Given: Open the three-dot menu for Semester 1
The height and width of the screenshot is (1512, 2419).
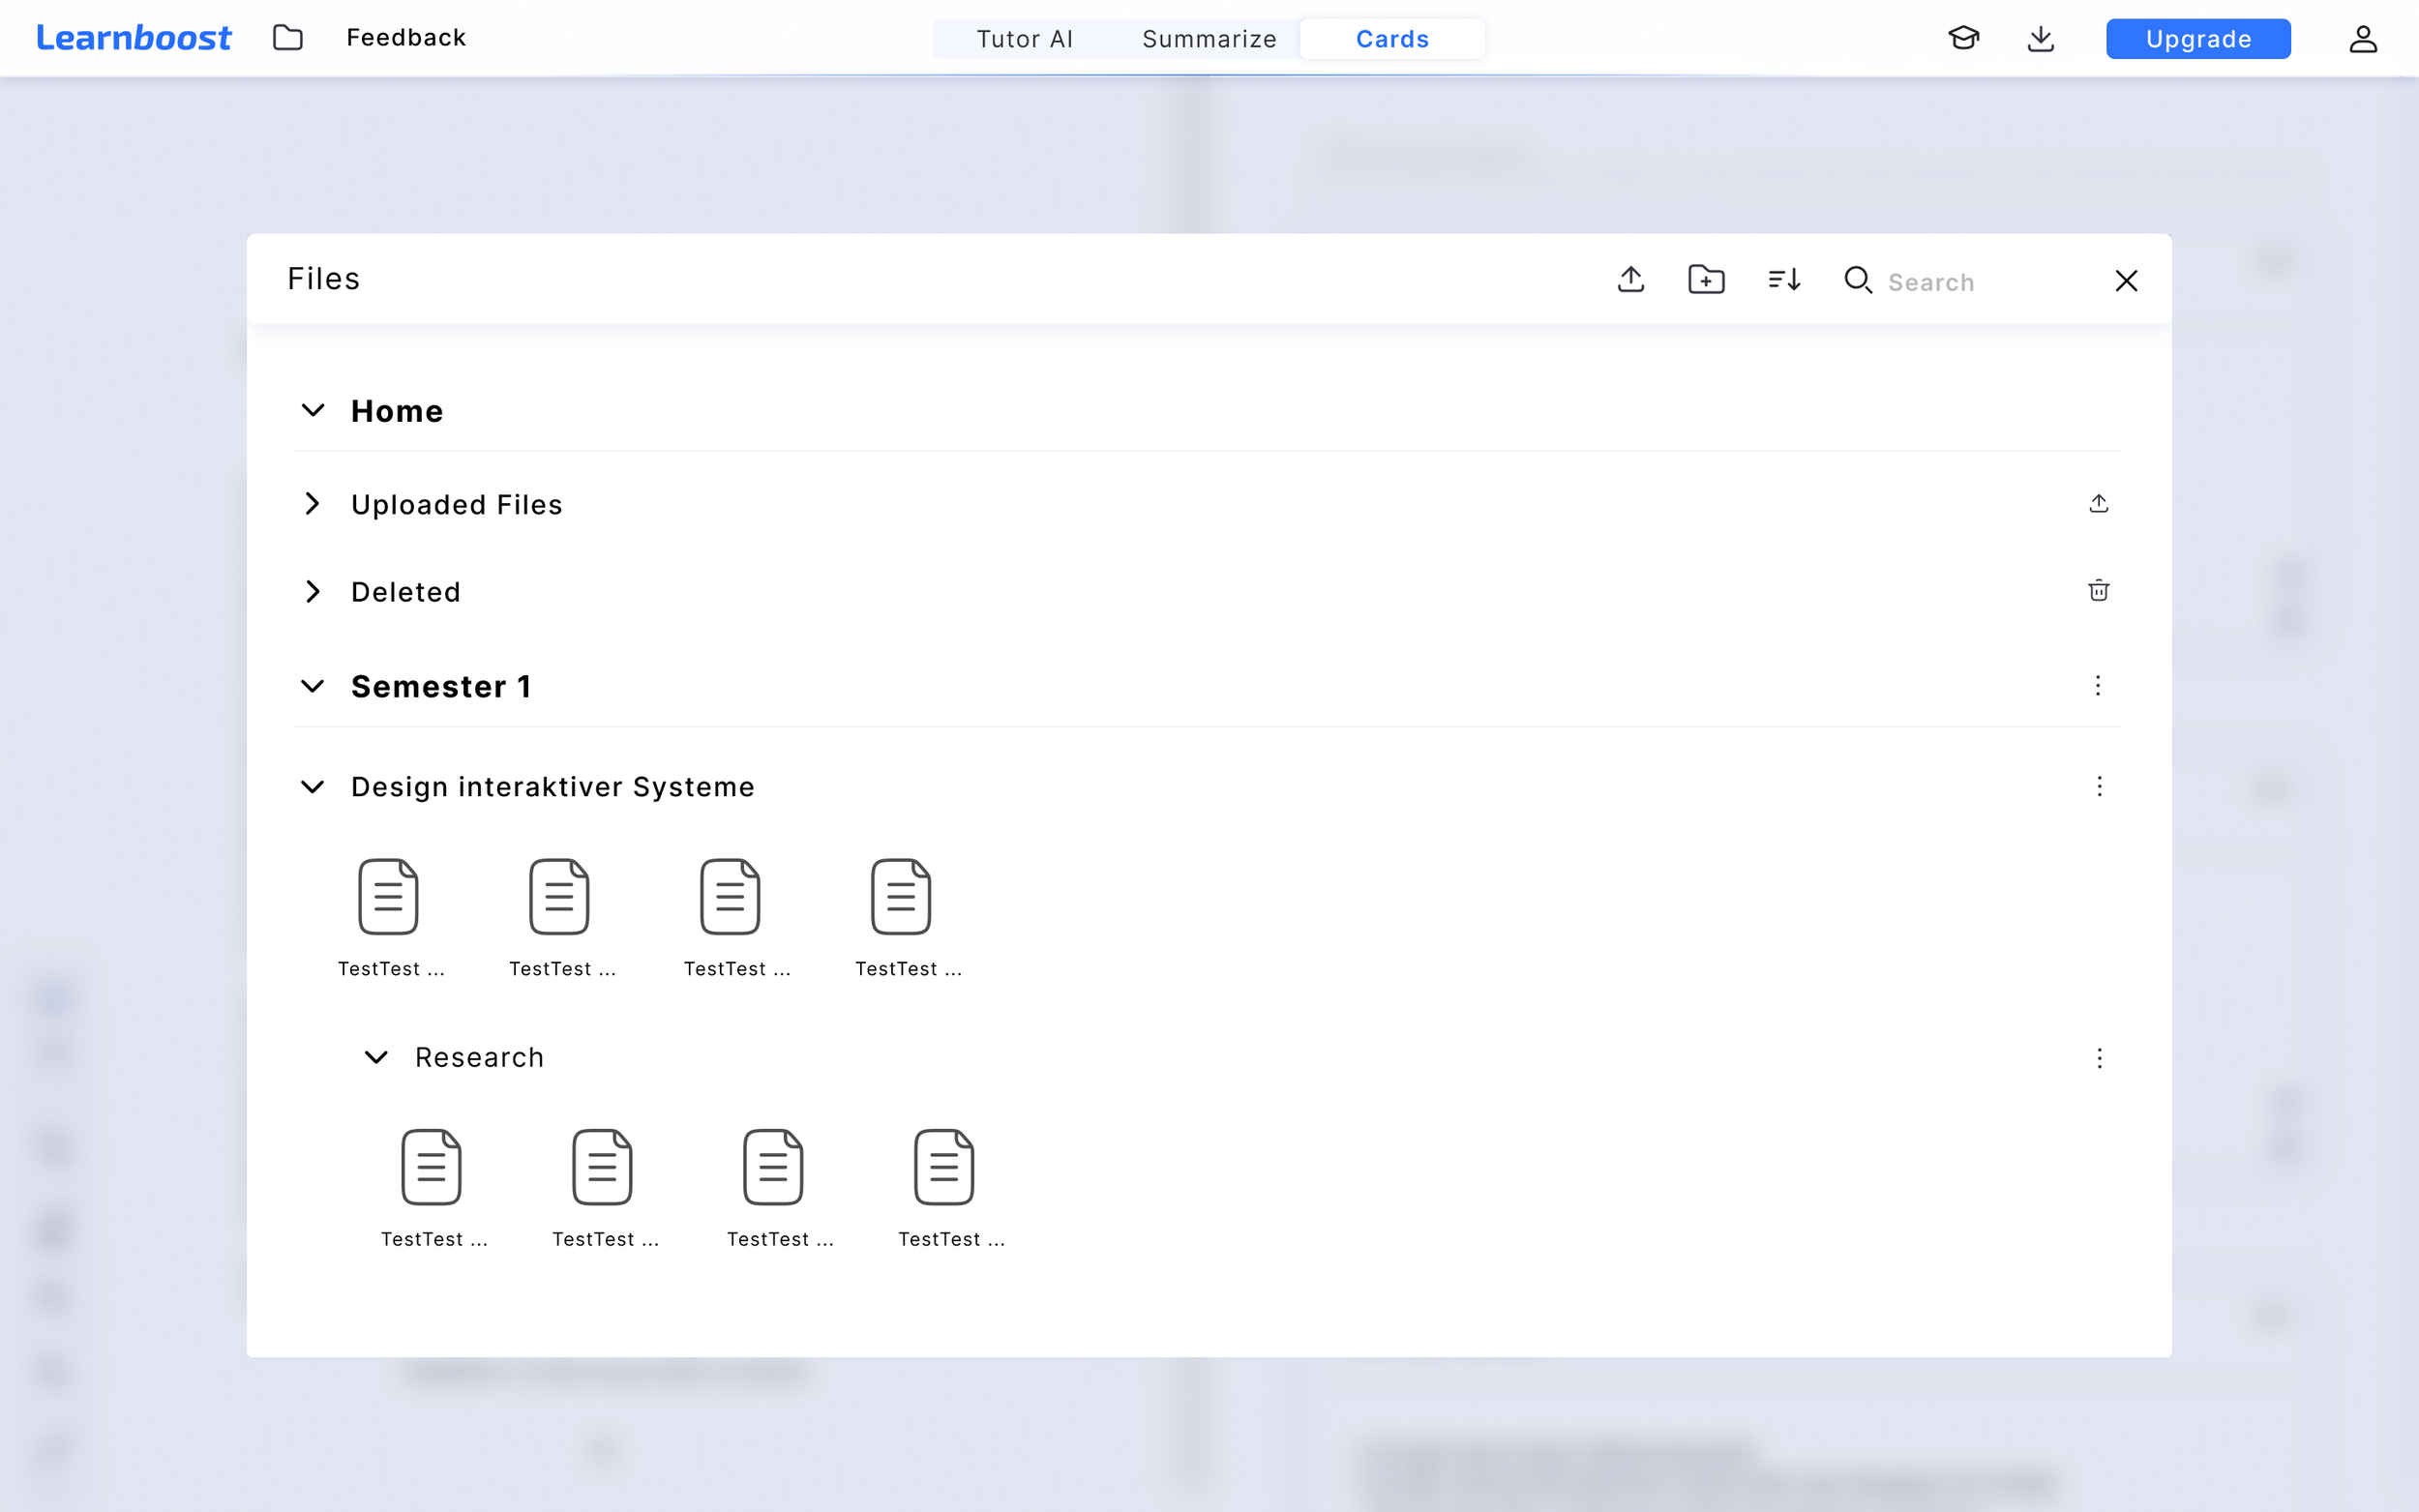Looking at the screenshot, I should click(2098, 686).
